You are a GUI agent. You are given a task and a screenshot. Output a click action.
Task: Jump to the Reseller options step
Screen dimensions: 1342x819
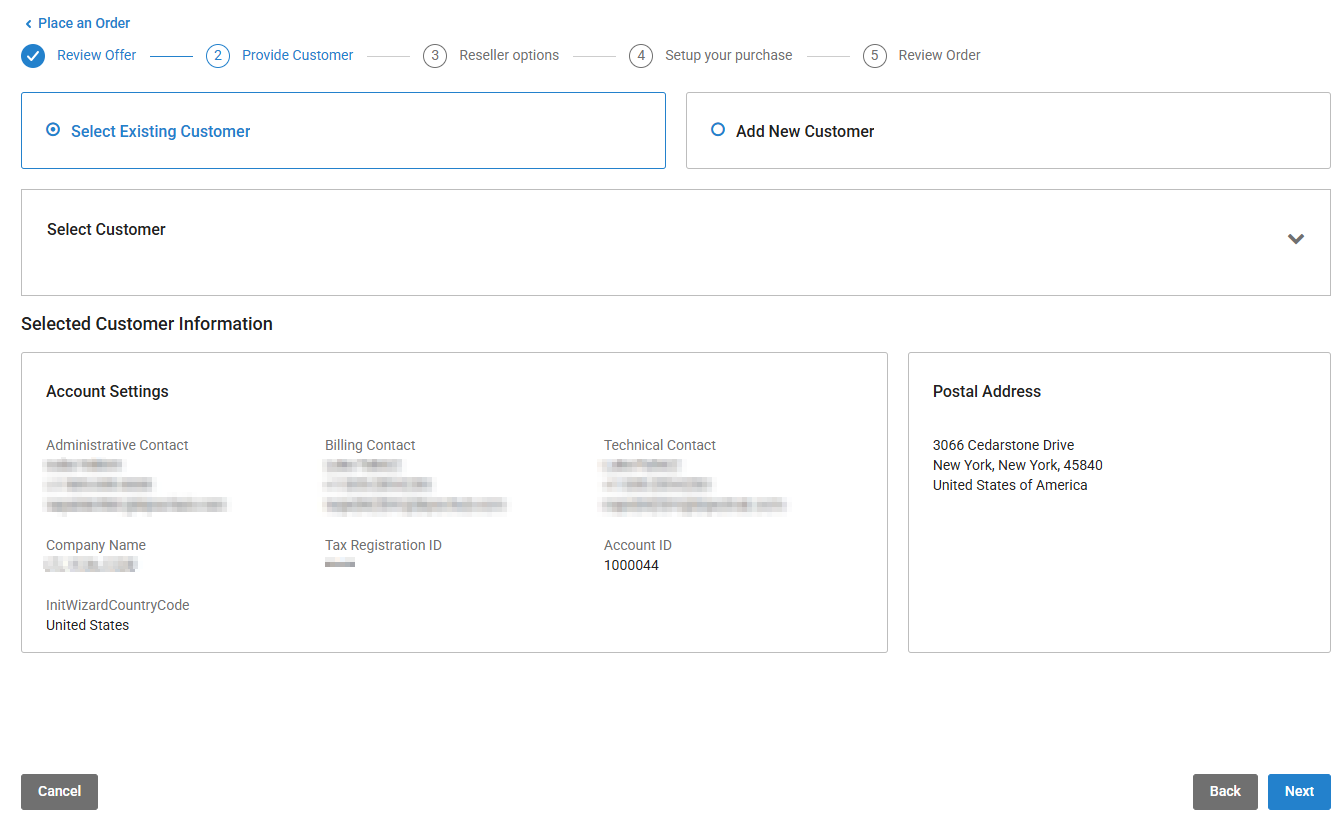pos(509,56)
